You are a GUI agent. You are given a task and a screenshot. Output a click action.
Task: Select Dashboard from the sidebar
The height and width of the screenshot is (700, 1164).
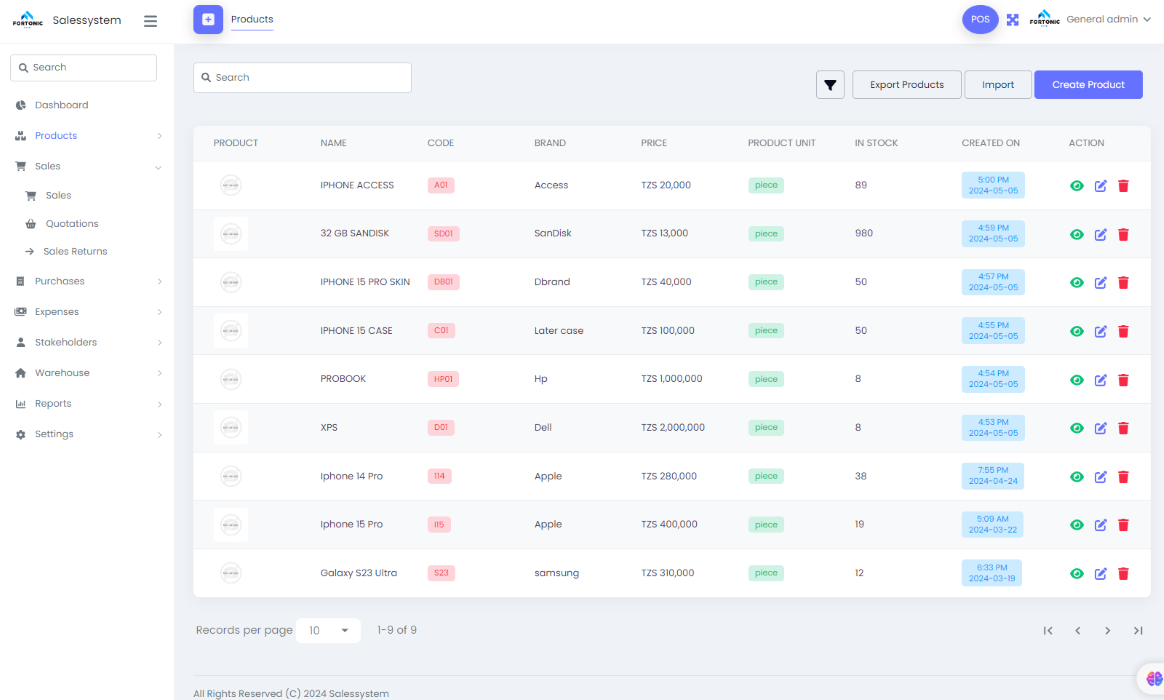[61, 105]
